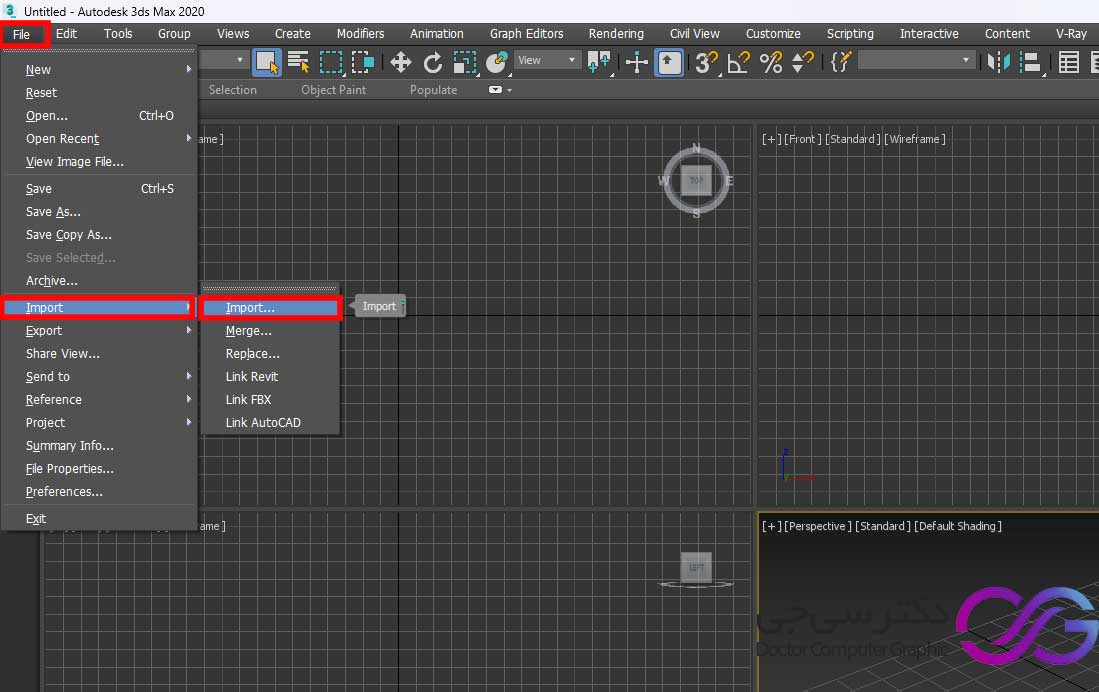The width and height of the screenshot is (1099, 692).
Task: Activate the Select and Rotate tool
Action: (432, 62)
